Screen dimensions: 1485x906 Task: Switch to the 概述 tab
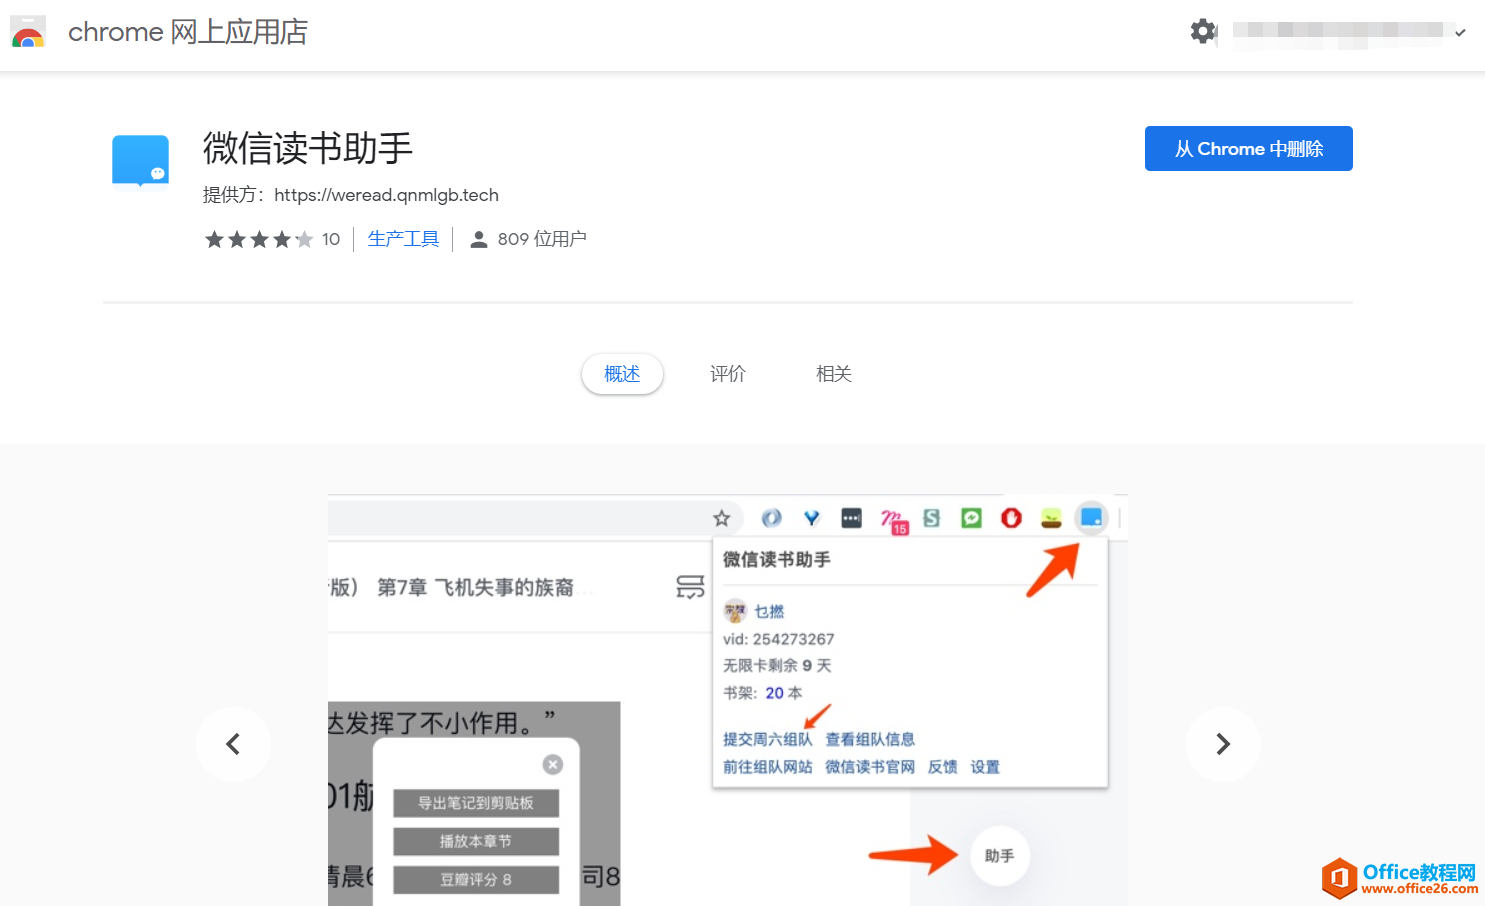[x=622, y=374]
